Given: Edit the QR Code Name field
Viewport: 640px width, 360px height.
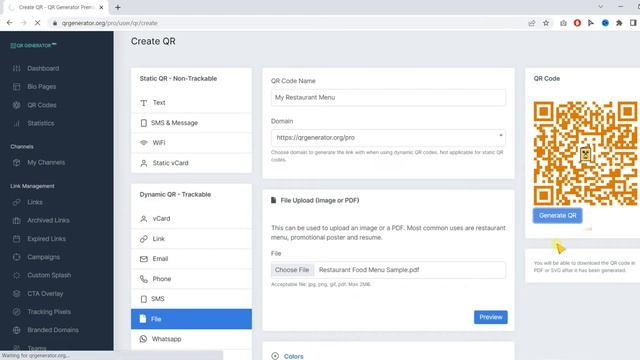Looking at the screenshot, I should (388, 98).
